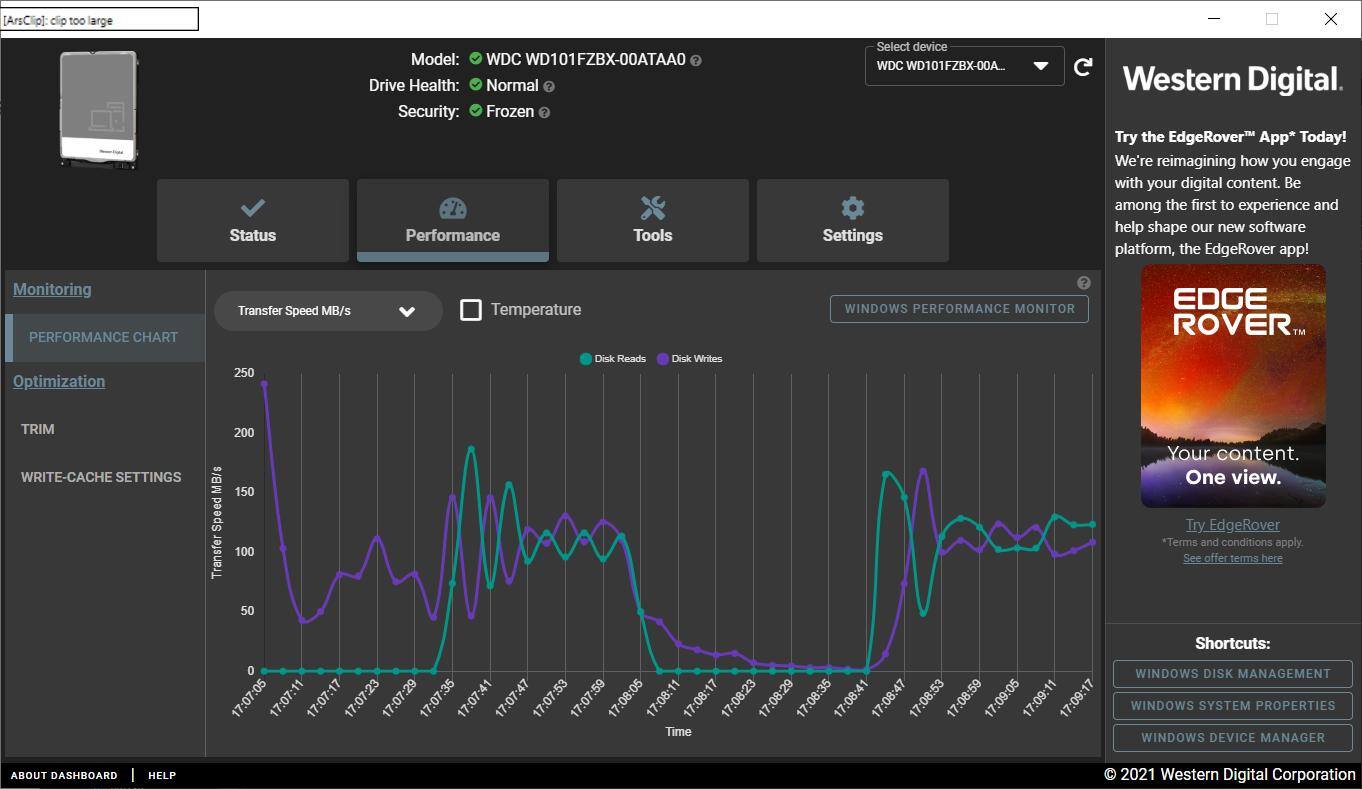Click the question mark icon above the chart

click(1083, 283)
